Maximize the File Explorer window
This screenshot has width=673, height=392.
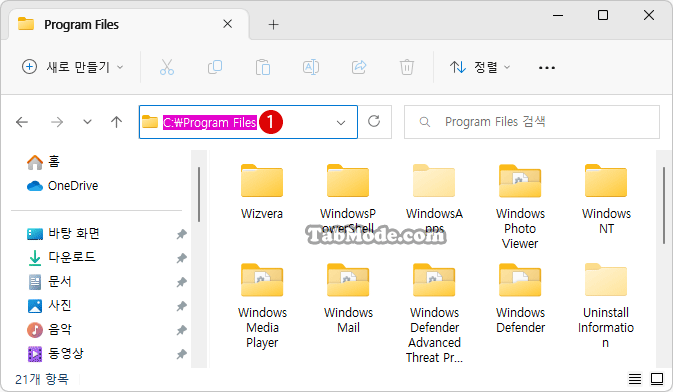click(x=603, y=15)
